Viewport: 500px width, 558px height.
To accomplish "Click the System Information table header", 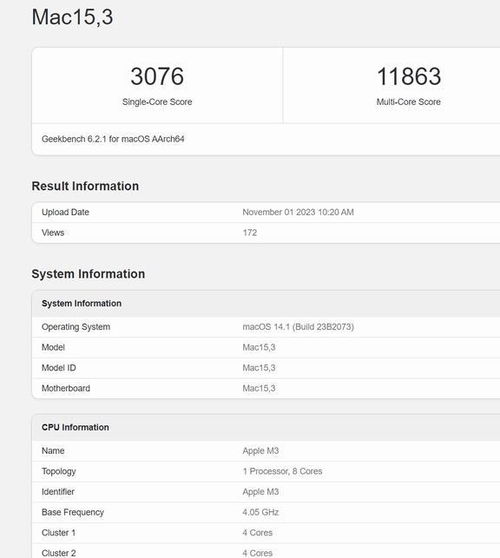I will pos(81,304).
